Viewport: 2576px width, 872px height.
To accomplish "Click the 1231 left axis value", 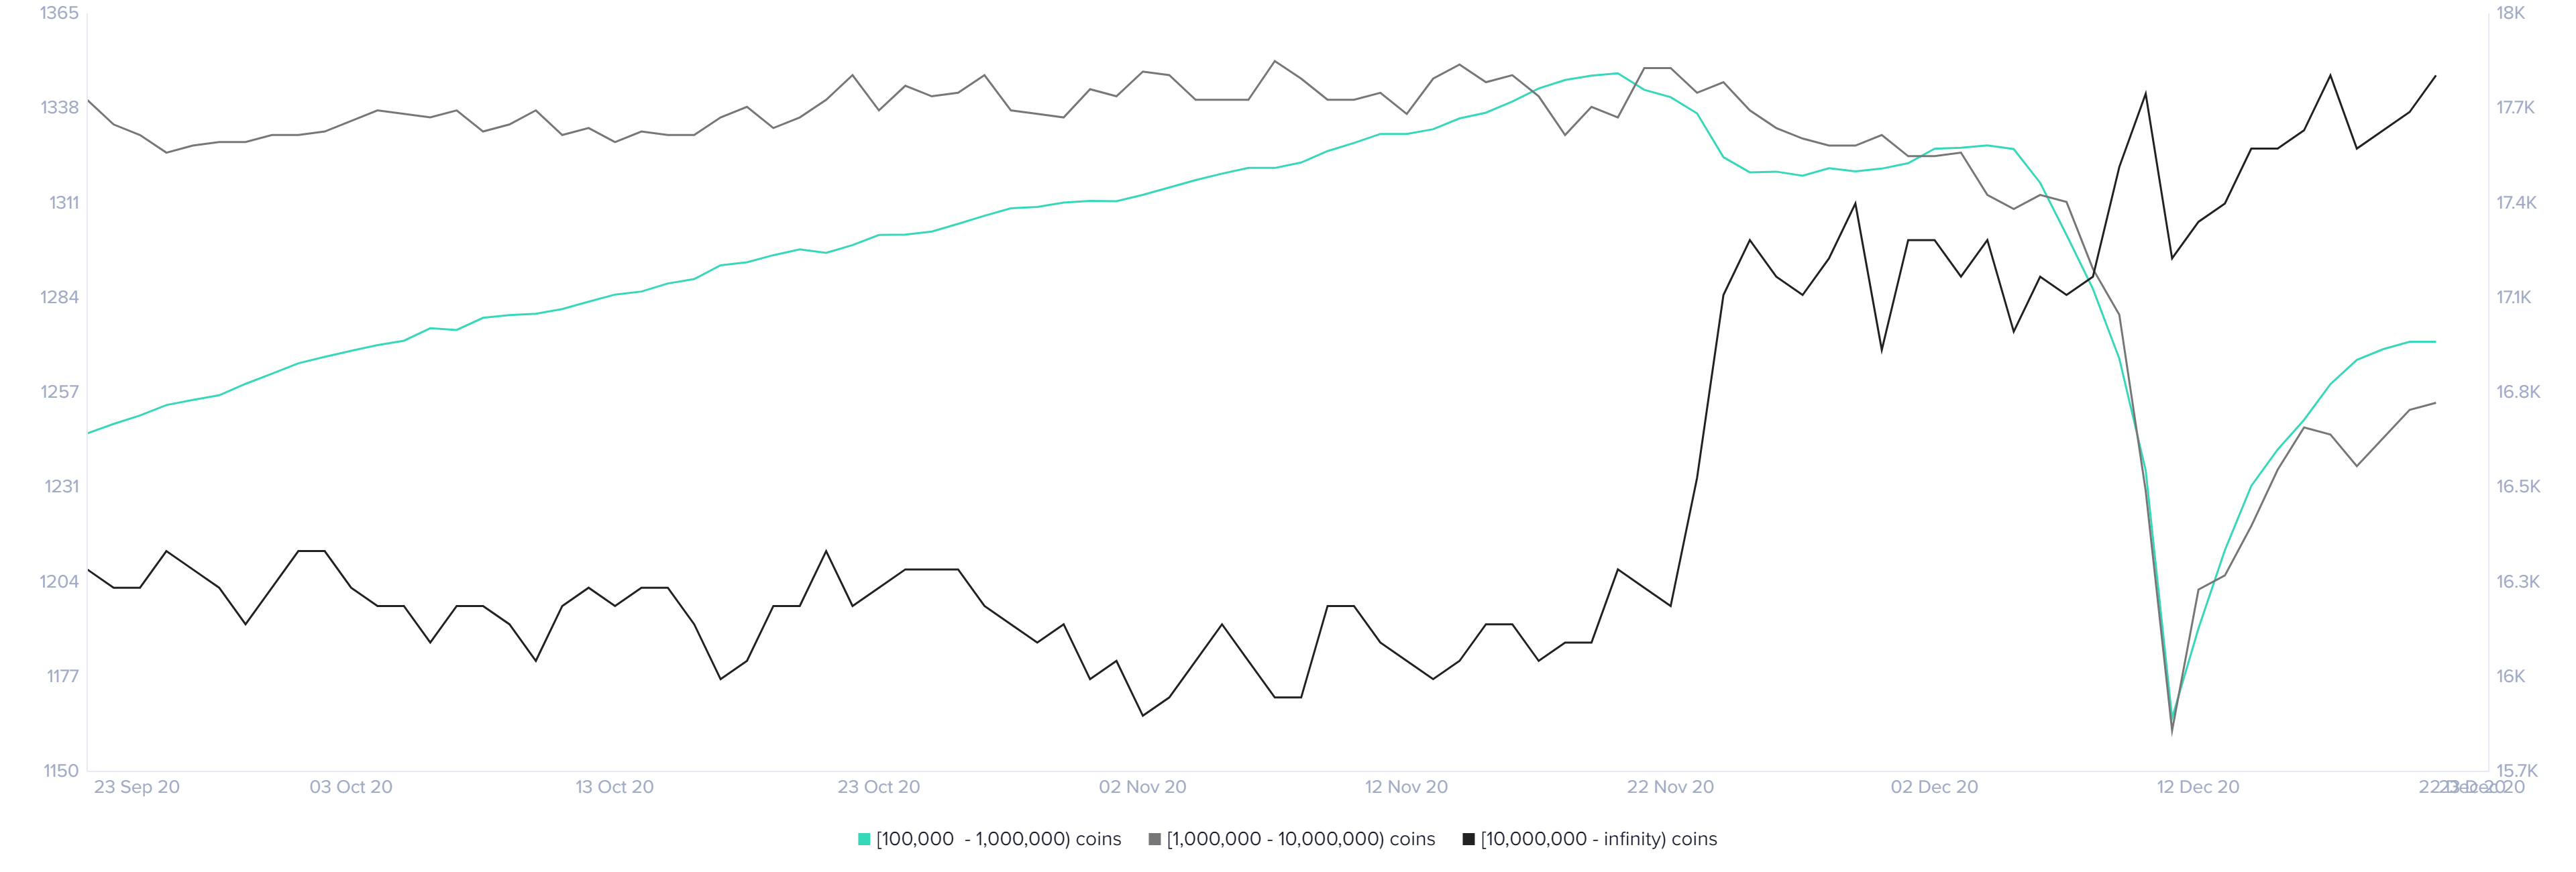I will pos(61,487).
